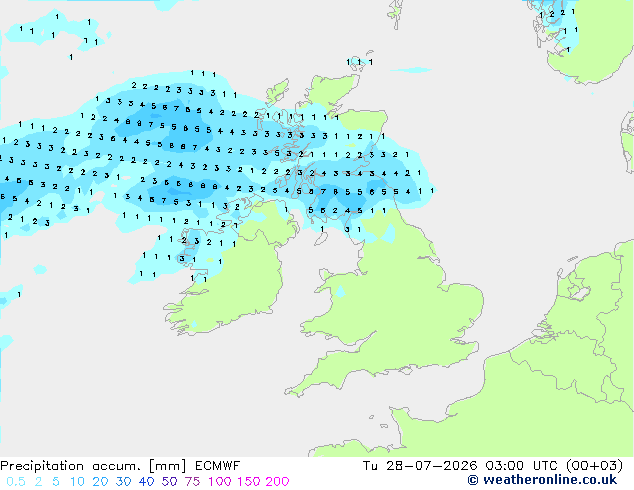Click the 5 mm legend value

pos(56,482)
